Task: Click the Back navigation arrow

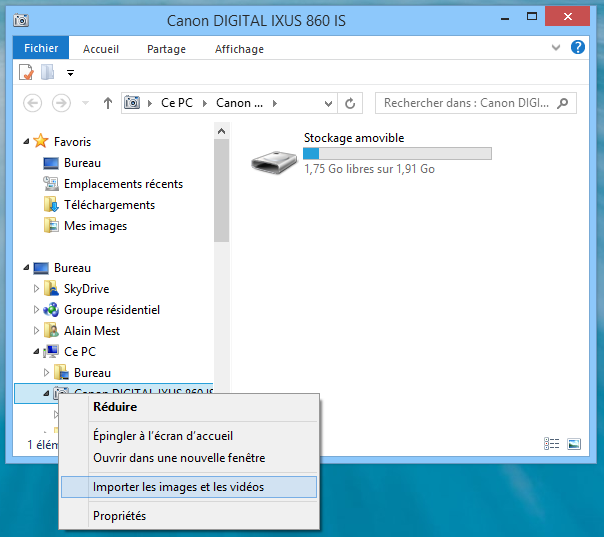Action: 32,103
